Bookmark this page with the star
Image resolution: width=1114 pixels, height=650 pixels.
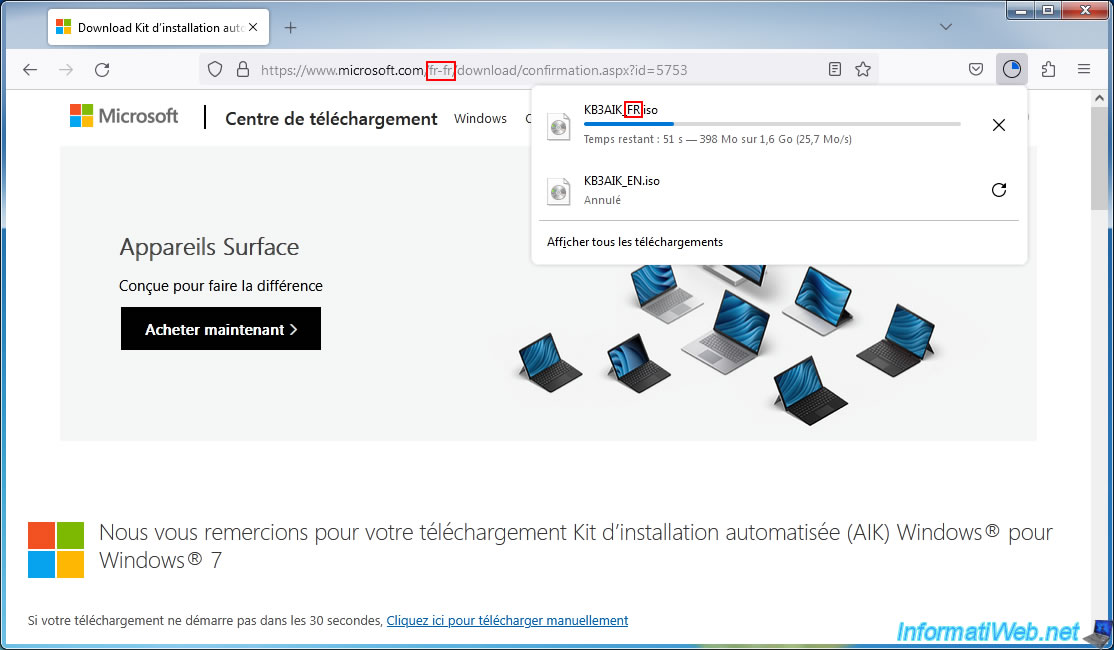[863, 70]
